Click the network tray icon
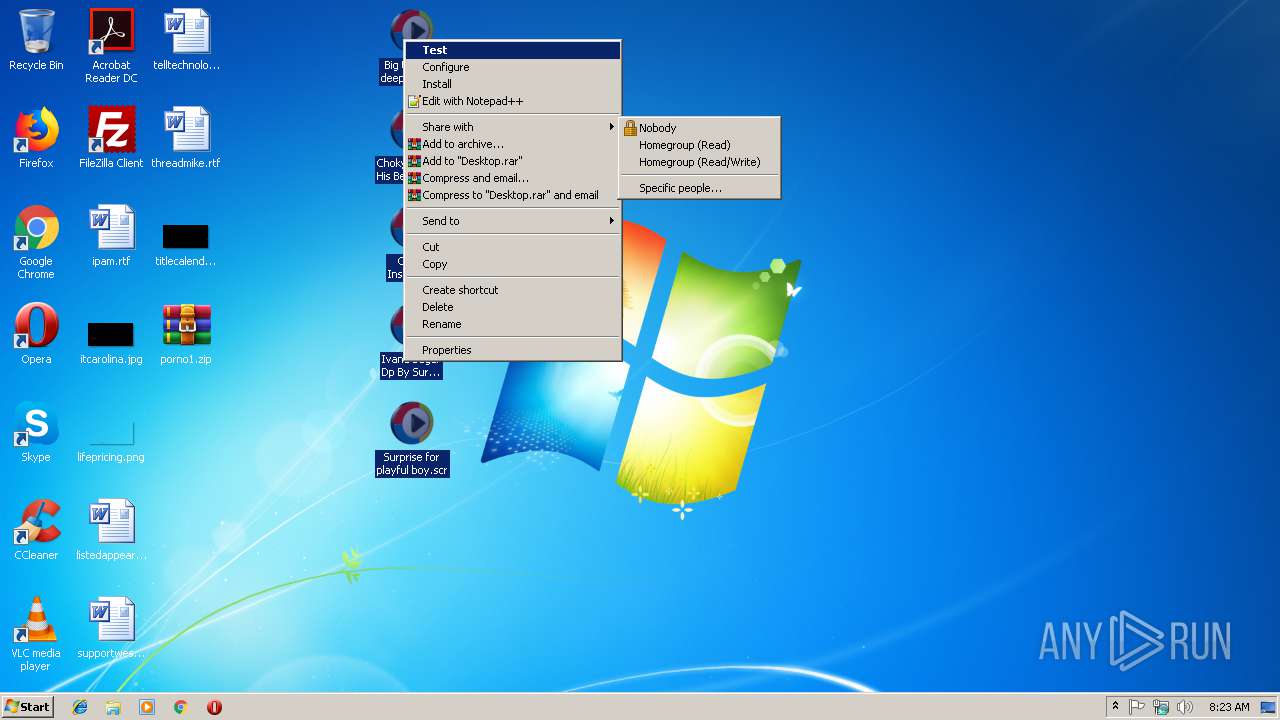1280x720 pixels. click(1161, 707)
